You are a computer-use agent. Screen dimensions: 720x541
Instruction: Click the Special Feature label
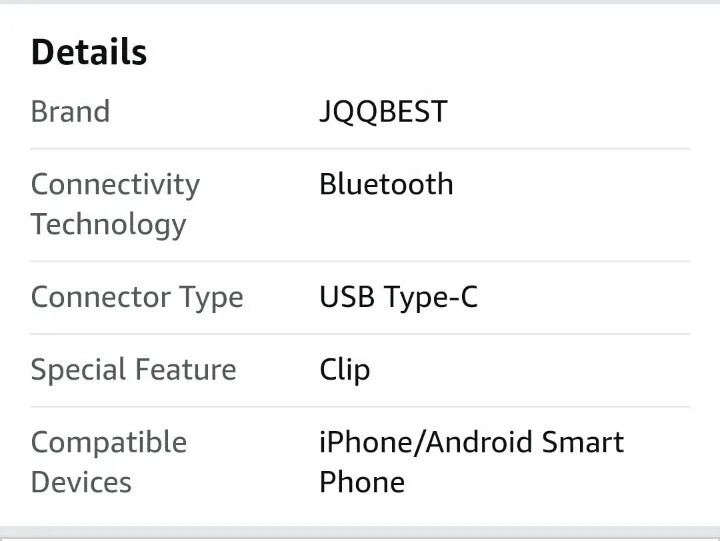click(x=133, y=370)
